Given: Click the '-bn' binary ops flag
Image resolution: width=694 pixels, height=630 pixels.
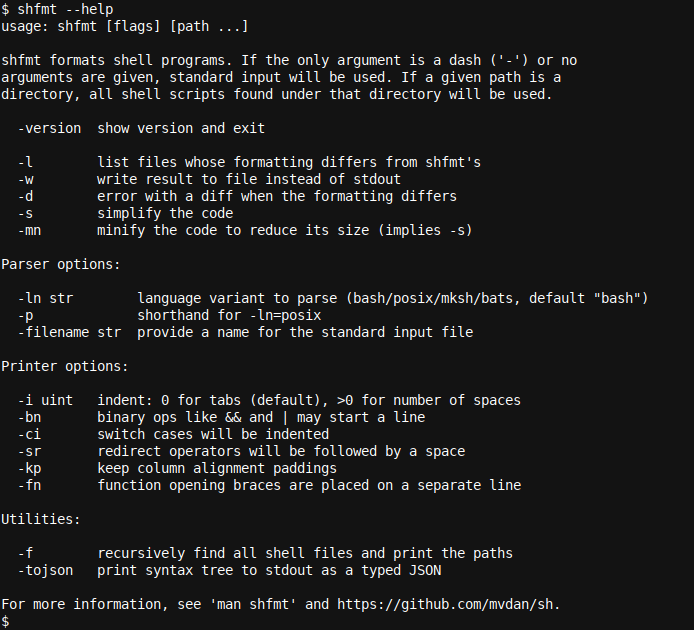Looking at the screenshot, I should (x=29, y=417).
